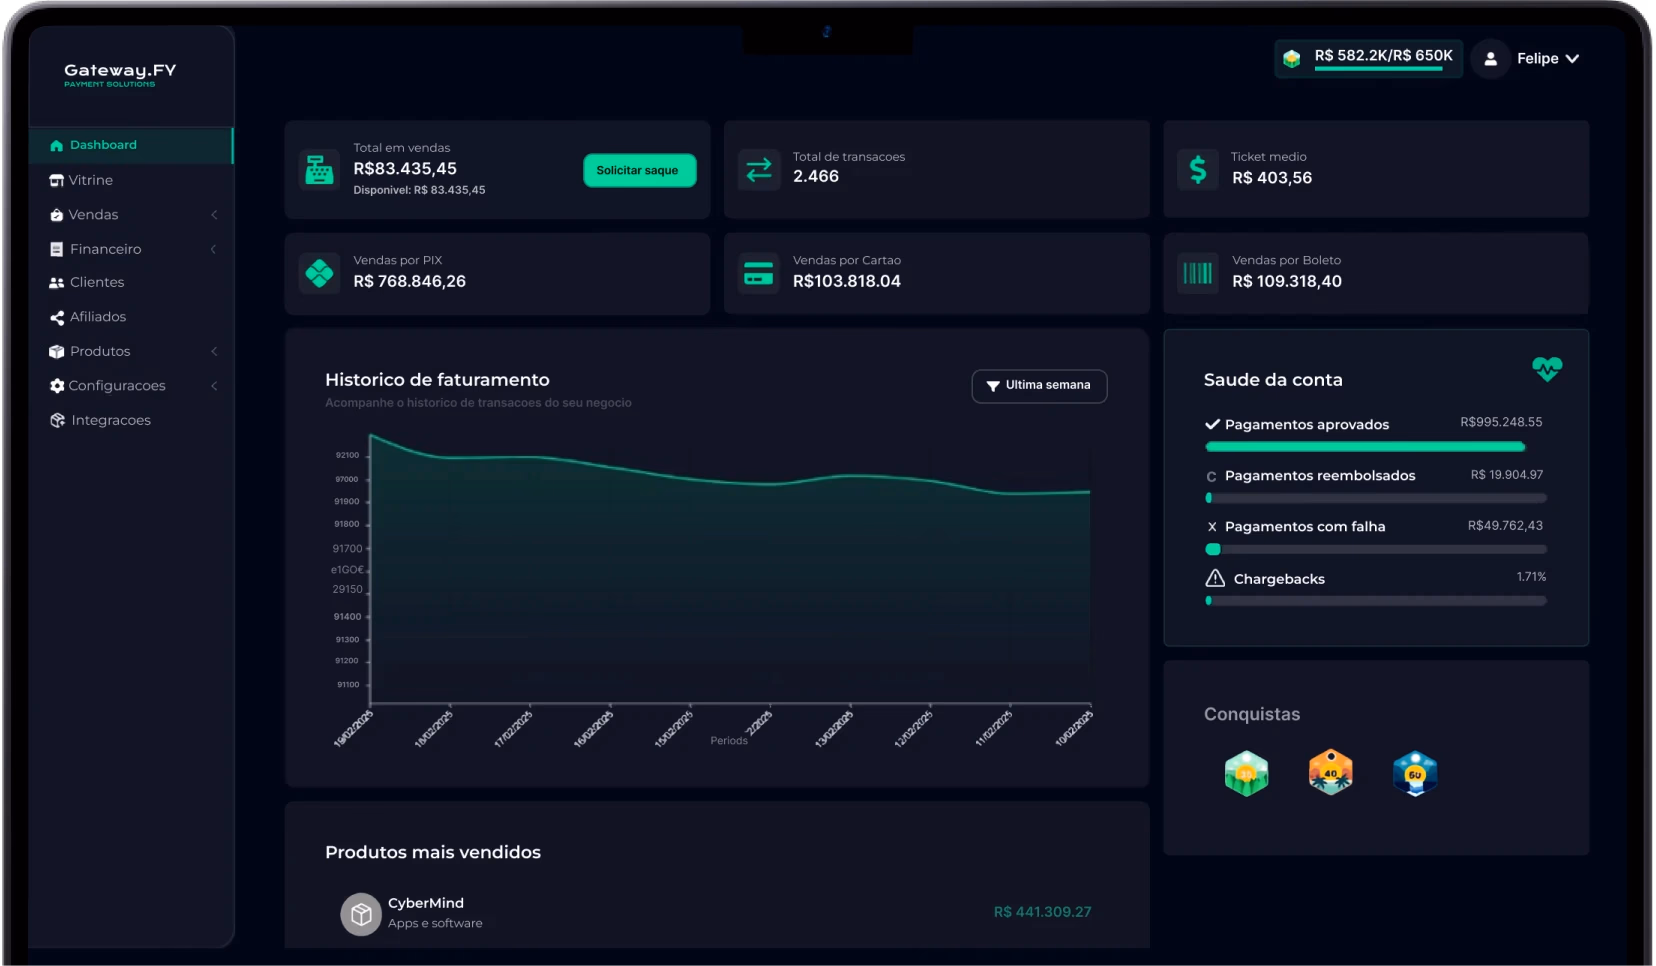
Task: Click the barcode icon on Vendas por Boleto
Action: [x=1198, y=272]
